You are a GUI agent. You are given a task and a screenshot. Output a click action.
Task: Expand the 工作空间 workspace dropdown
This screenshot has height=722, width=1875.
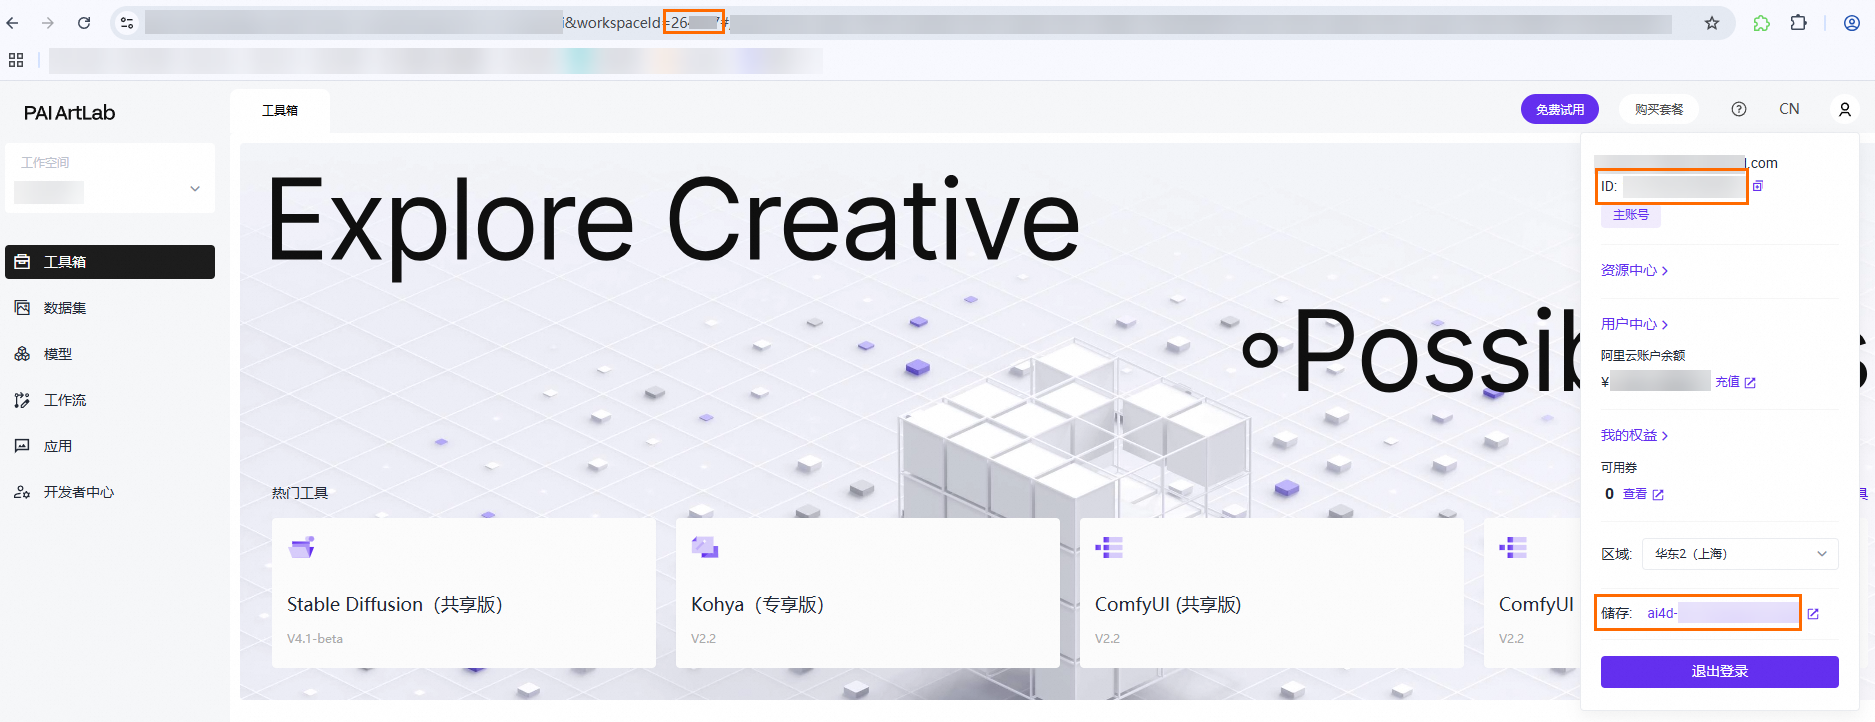pos(110,178)
